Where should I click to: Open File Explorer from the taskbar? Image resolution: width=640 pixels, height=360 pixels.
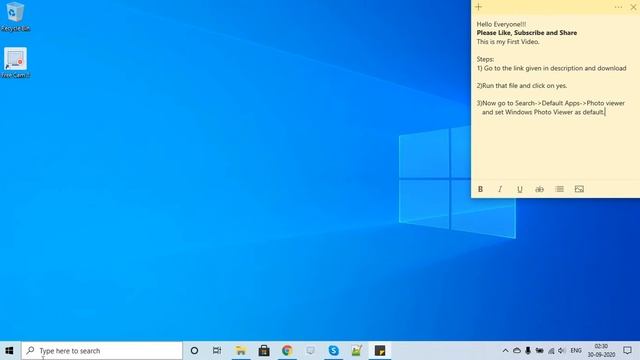240,351
